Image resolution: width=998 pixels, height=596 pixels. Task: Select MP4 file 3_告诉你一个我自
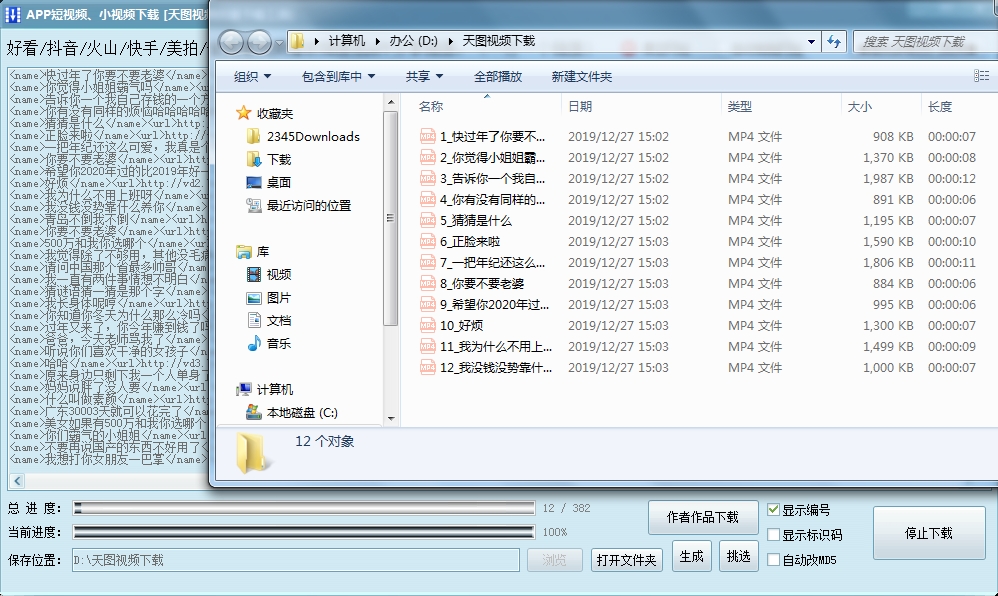pos(482,178)
